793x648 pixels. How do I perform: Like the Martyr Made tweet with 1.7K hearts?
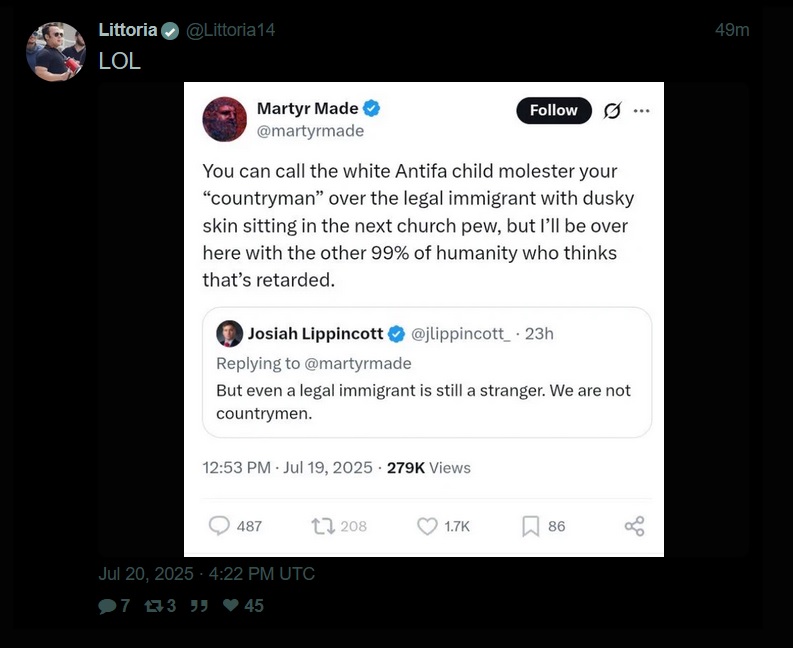(427, 526)
